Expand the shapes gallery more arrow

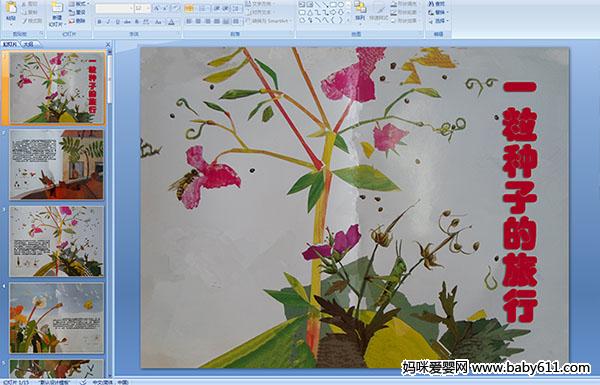point(349,20)
